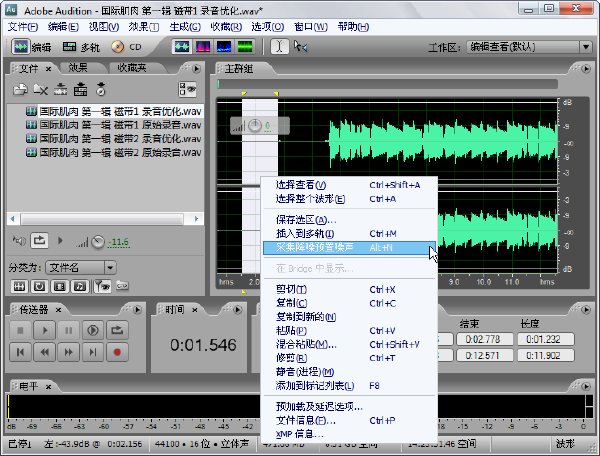
Task: Open the 文件(F) menu
Action: coord(23,27)
